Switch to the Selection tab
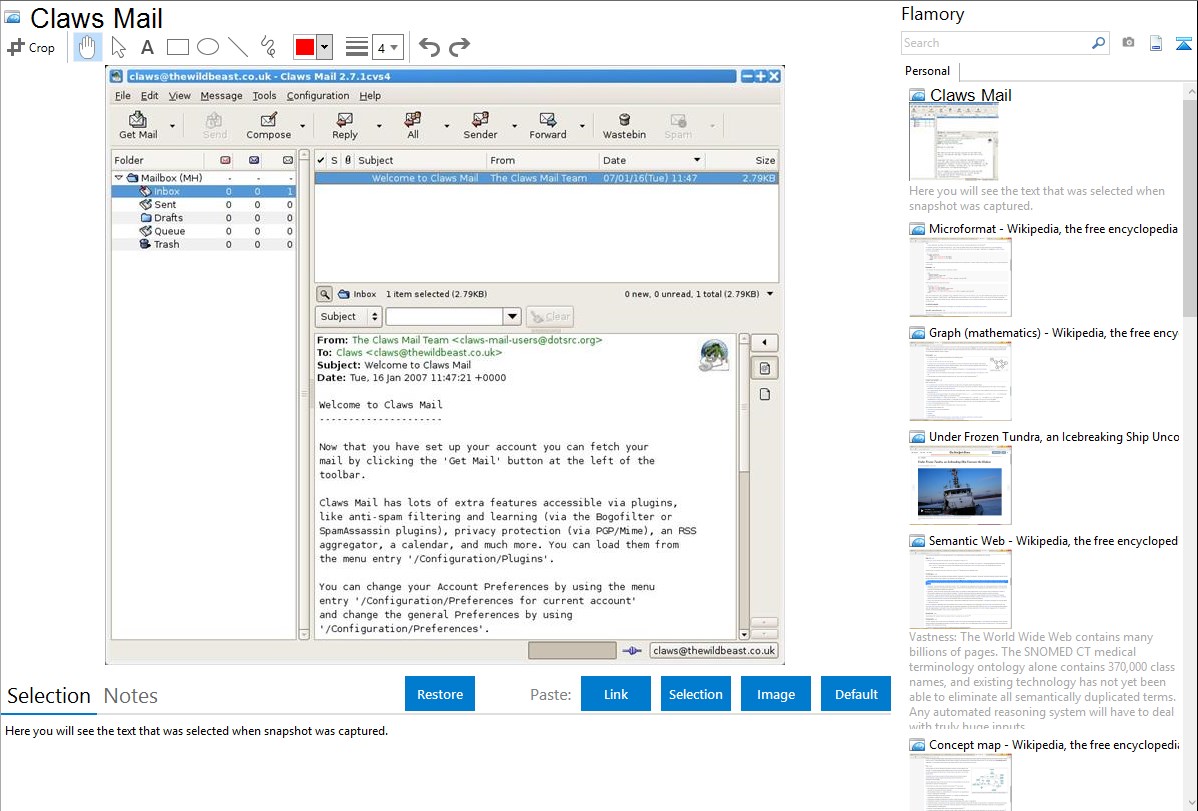 click(49, 696)
